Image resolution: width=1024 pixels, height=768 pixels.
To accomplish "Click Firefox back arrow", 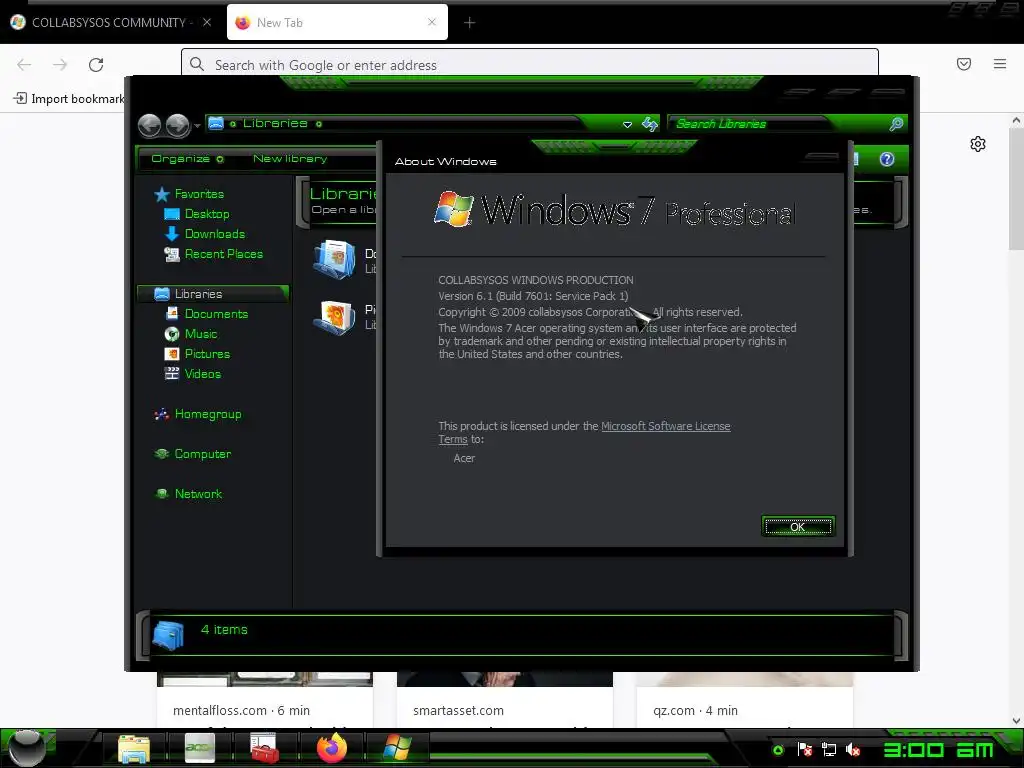I will [24, 65].
